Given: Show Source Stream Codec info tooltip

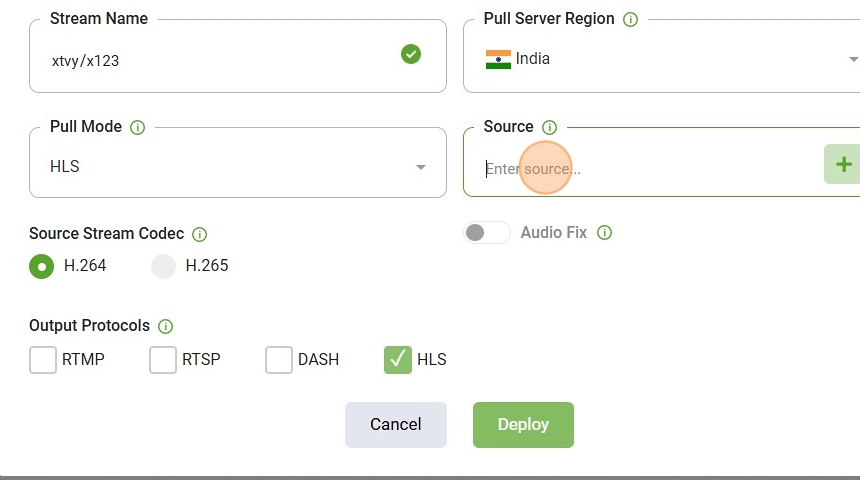Looking at the screenshot, I should coord(199,235).
